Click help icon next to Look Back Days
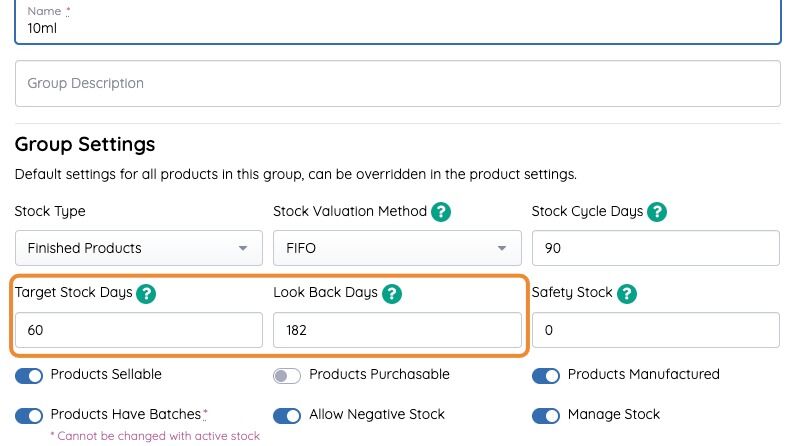This screenshot has height=446, width=795. click(392, 293)
